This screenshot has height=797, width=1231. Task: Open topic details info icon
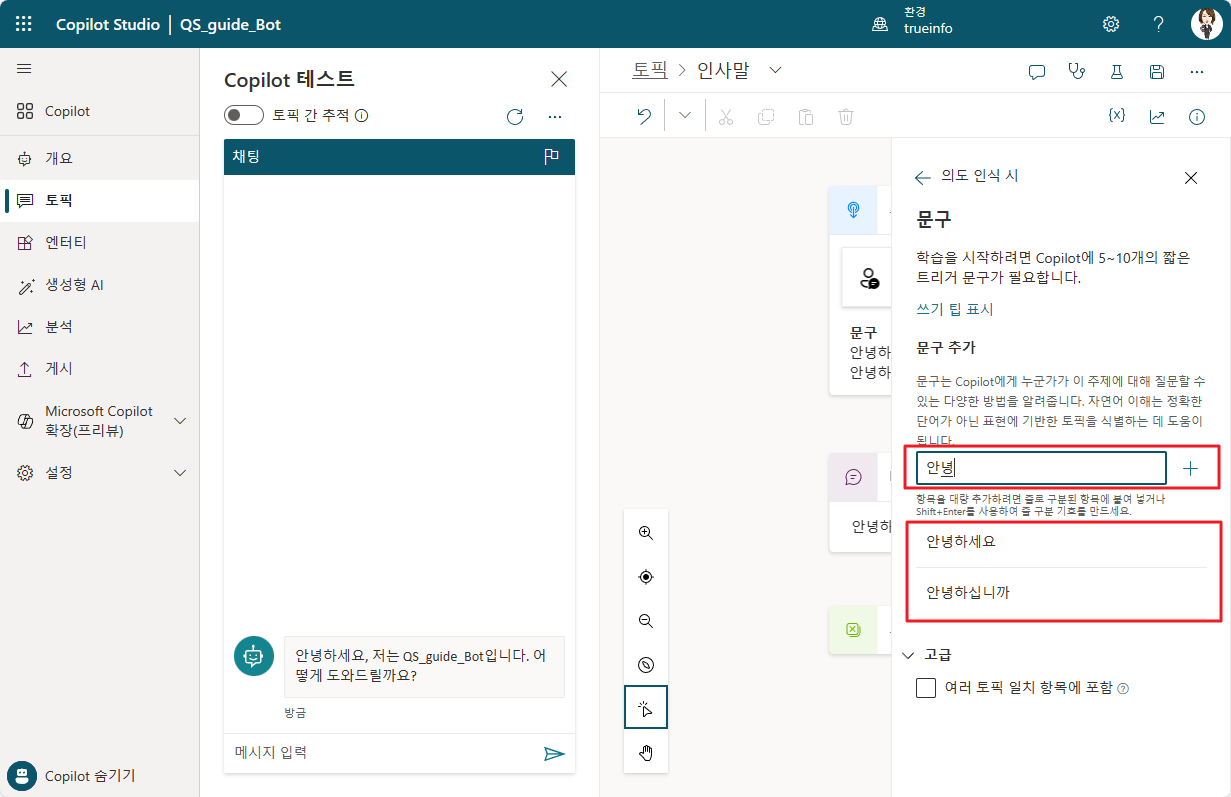(1197, 117)
